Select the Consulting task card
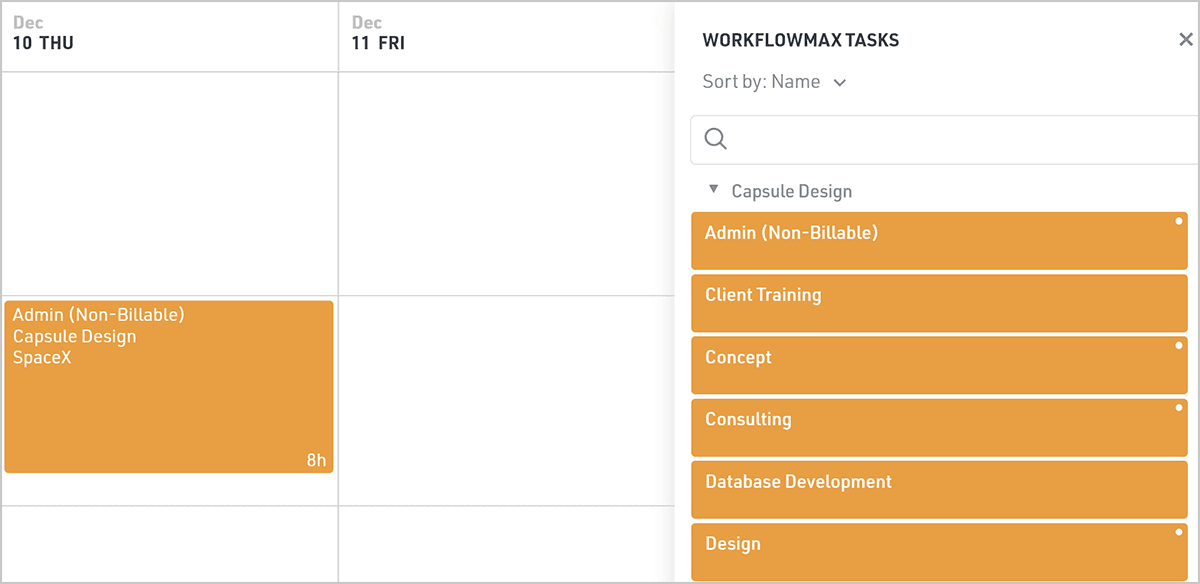 938,427
